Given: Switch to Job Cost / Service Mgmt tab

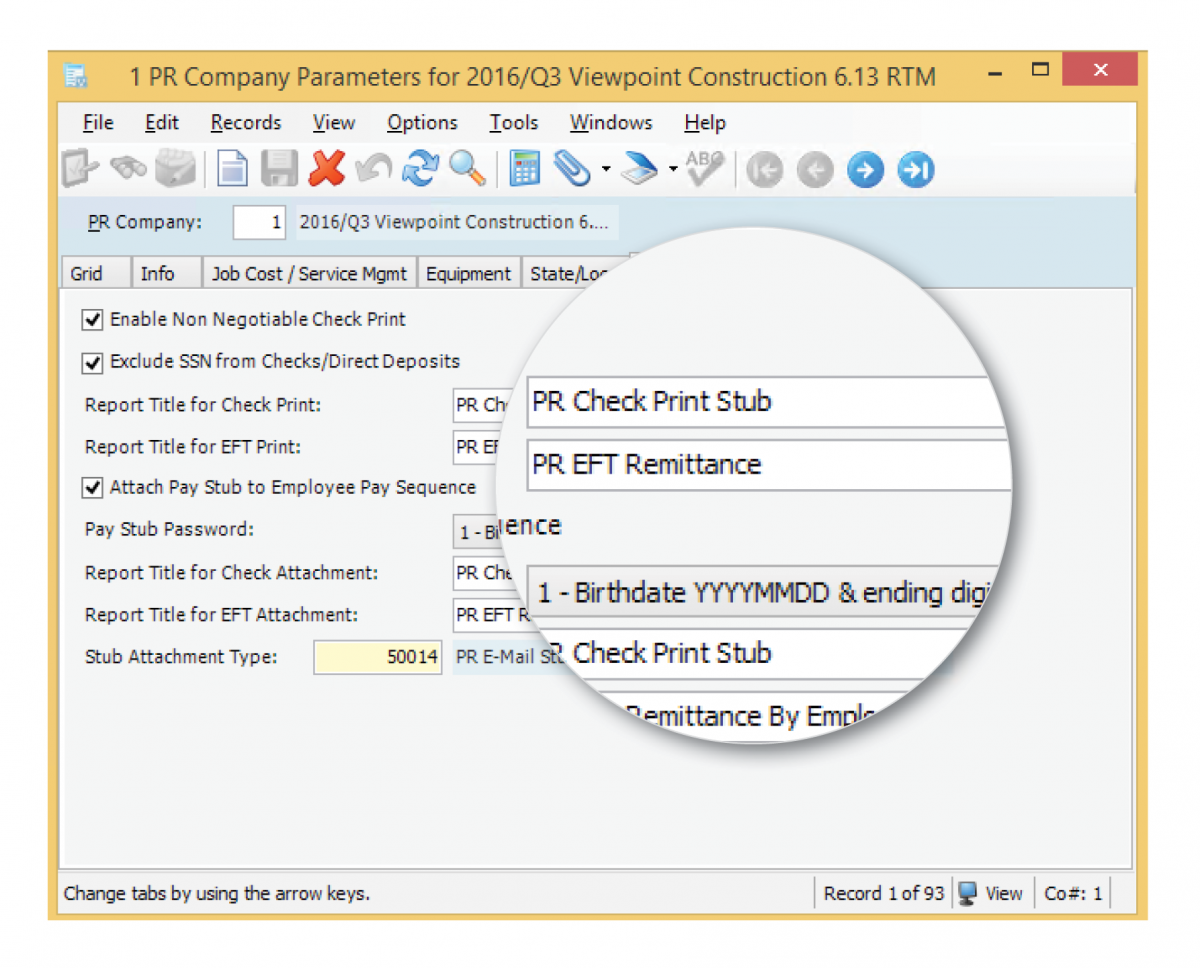Looking at the screenshot, I should [x=309, y=273].
